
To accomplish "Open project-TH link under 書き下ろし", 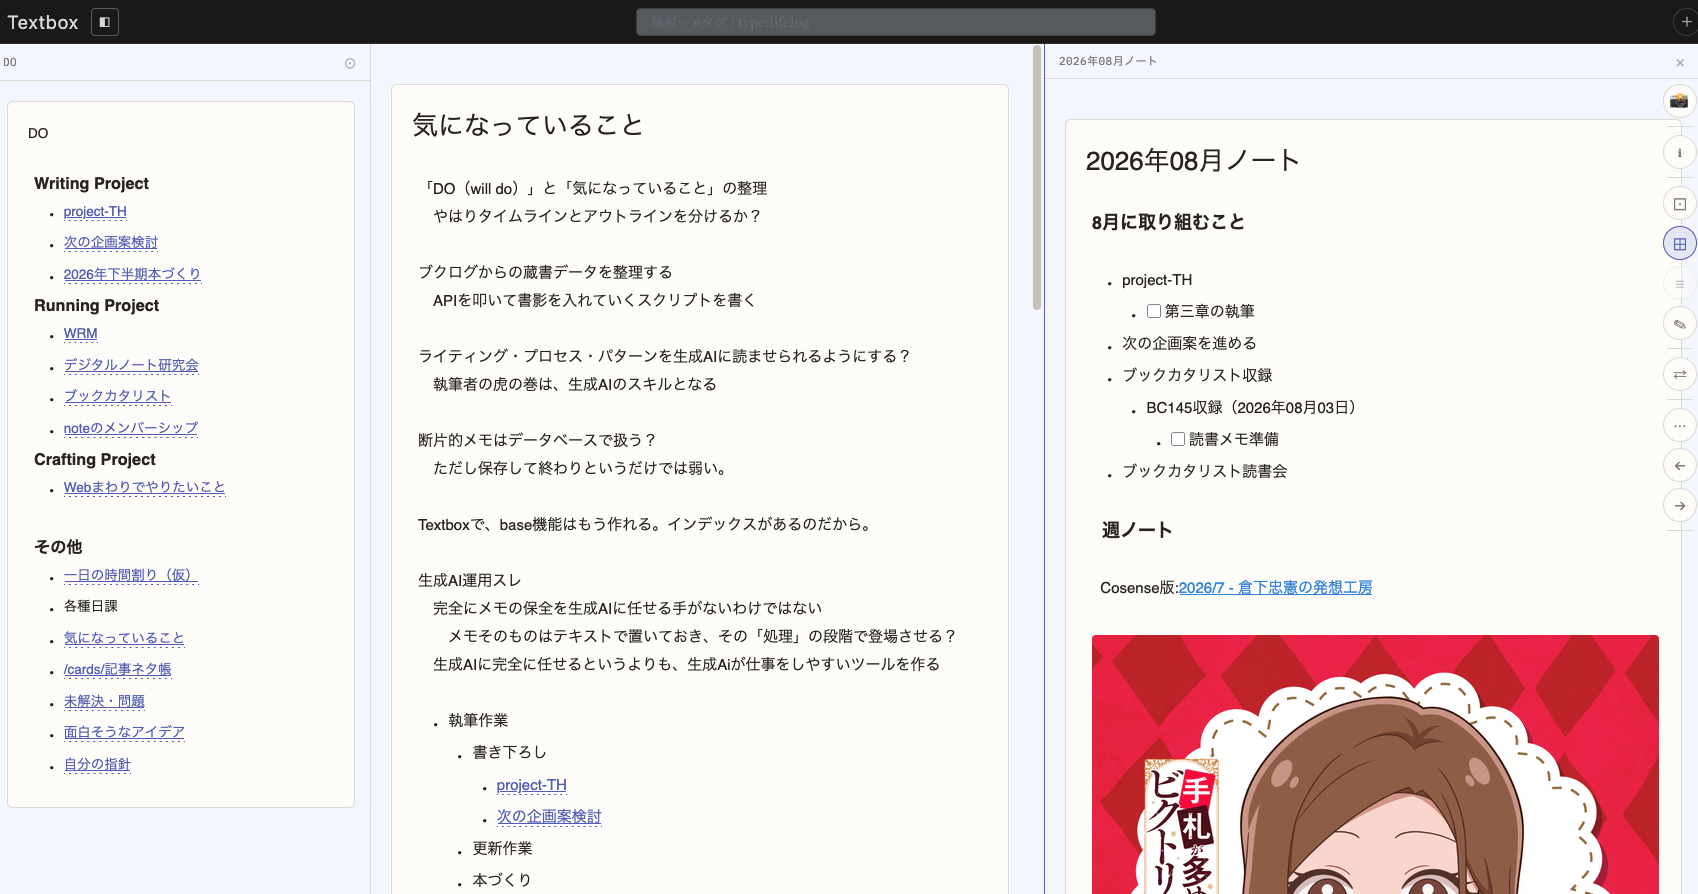I will (x=532, y=786).
